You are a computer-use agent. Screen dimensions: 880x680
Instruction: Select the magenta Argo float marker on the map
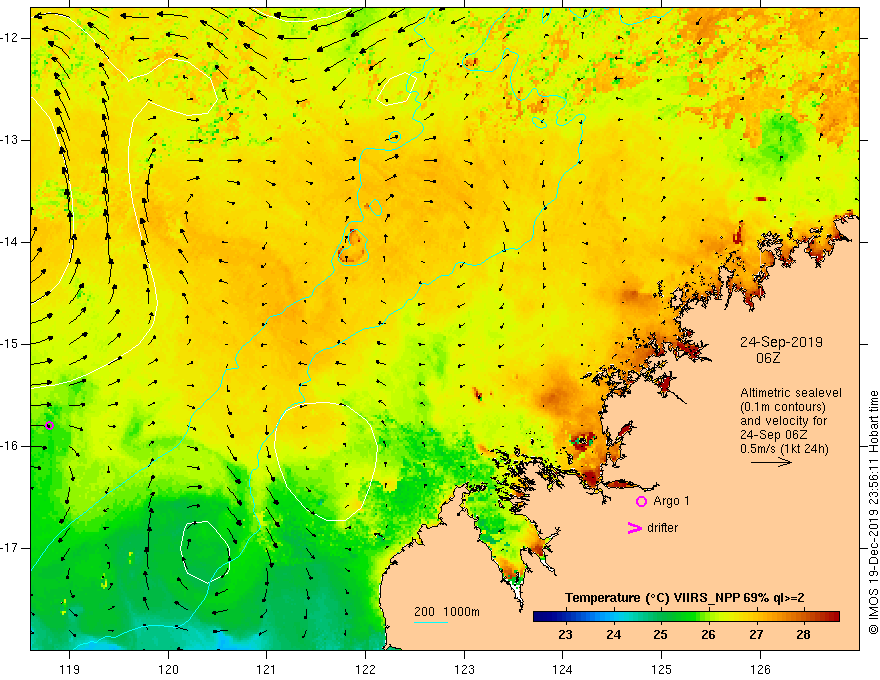coord(49,425)
